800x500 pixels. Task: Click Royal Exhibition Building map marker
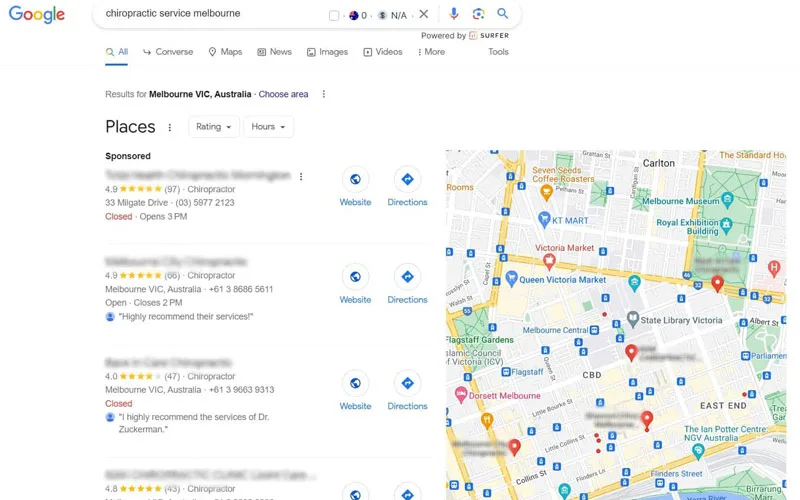click(x=726, y=224)
